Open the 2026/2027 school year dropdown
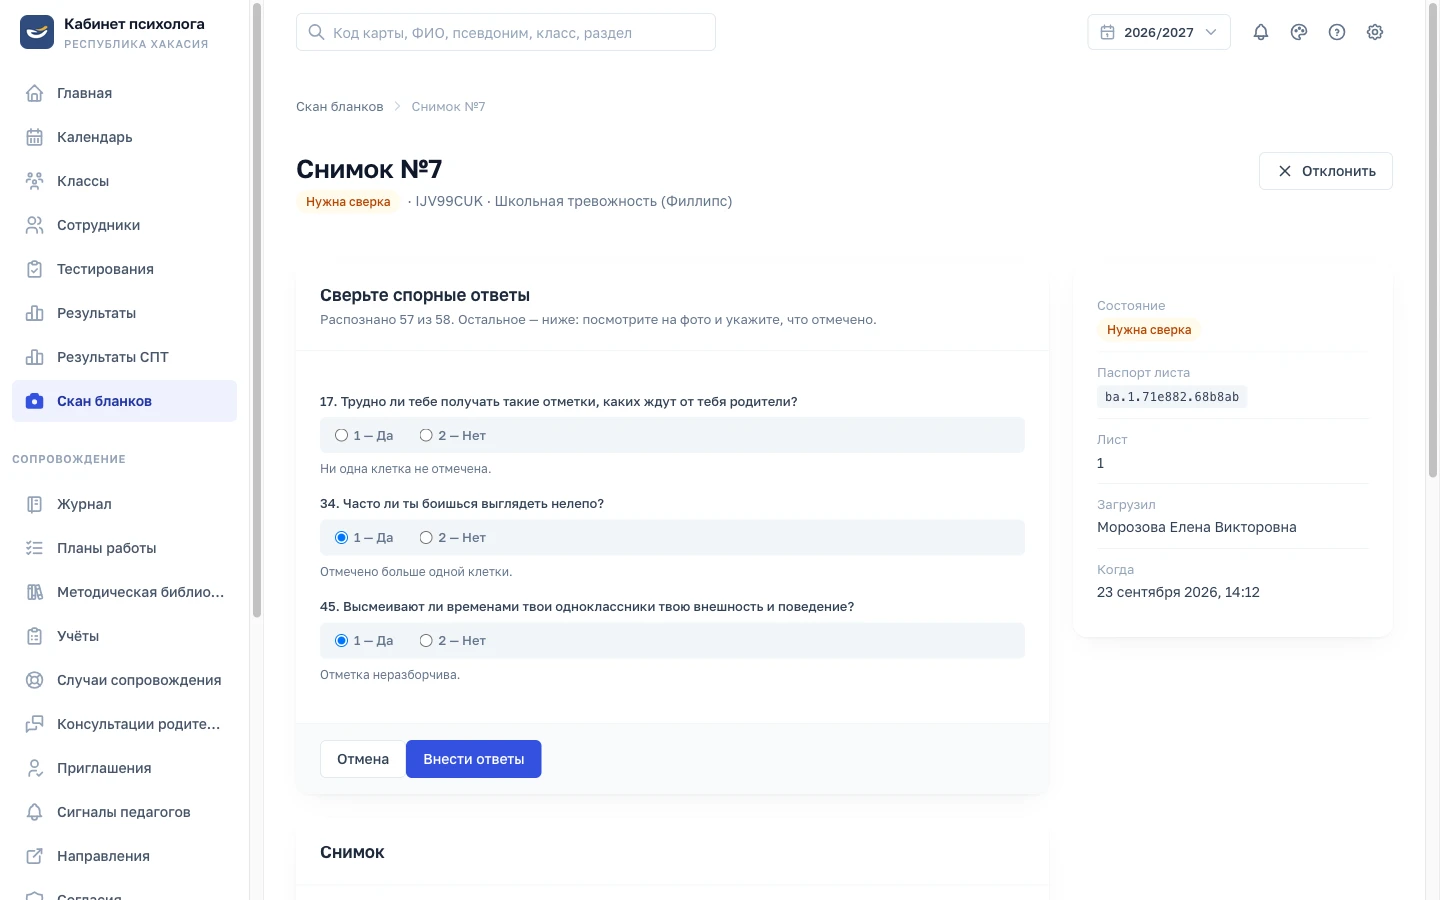Image resolution: width=1440 pixels, height=900 pixels. point(1159,32)
